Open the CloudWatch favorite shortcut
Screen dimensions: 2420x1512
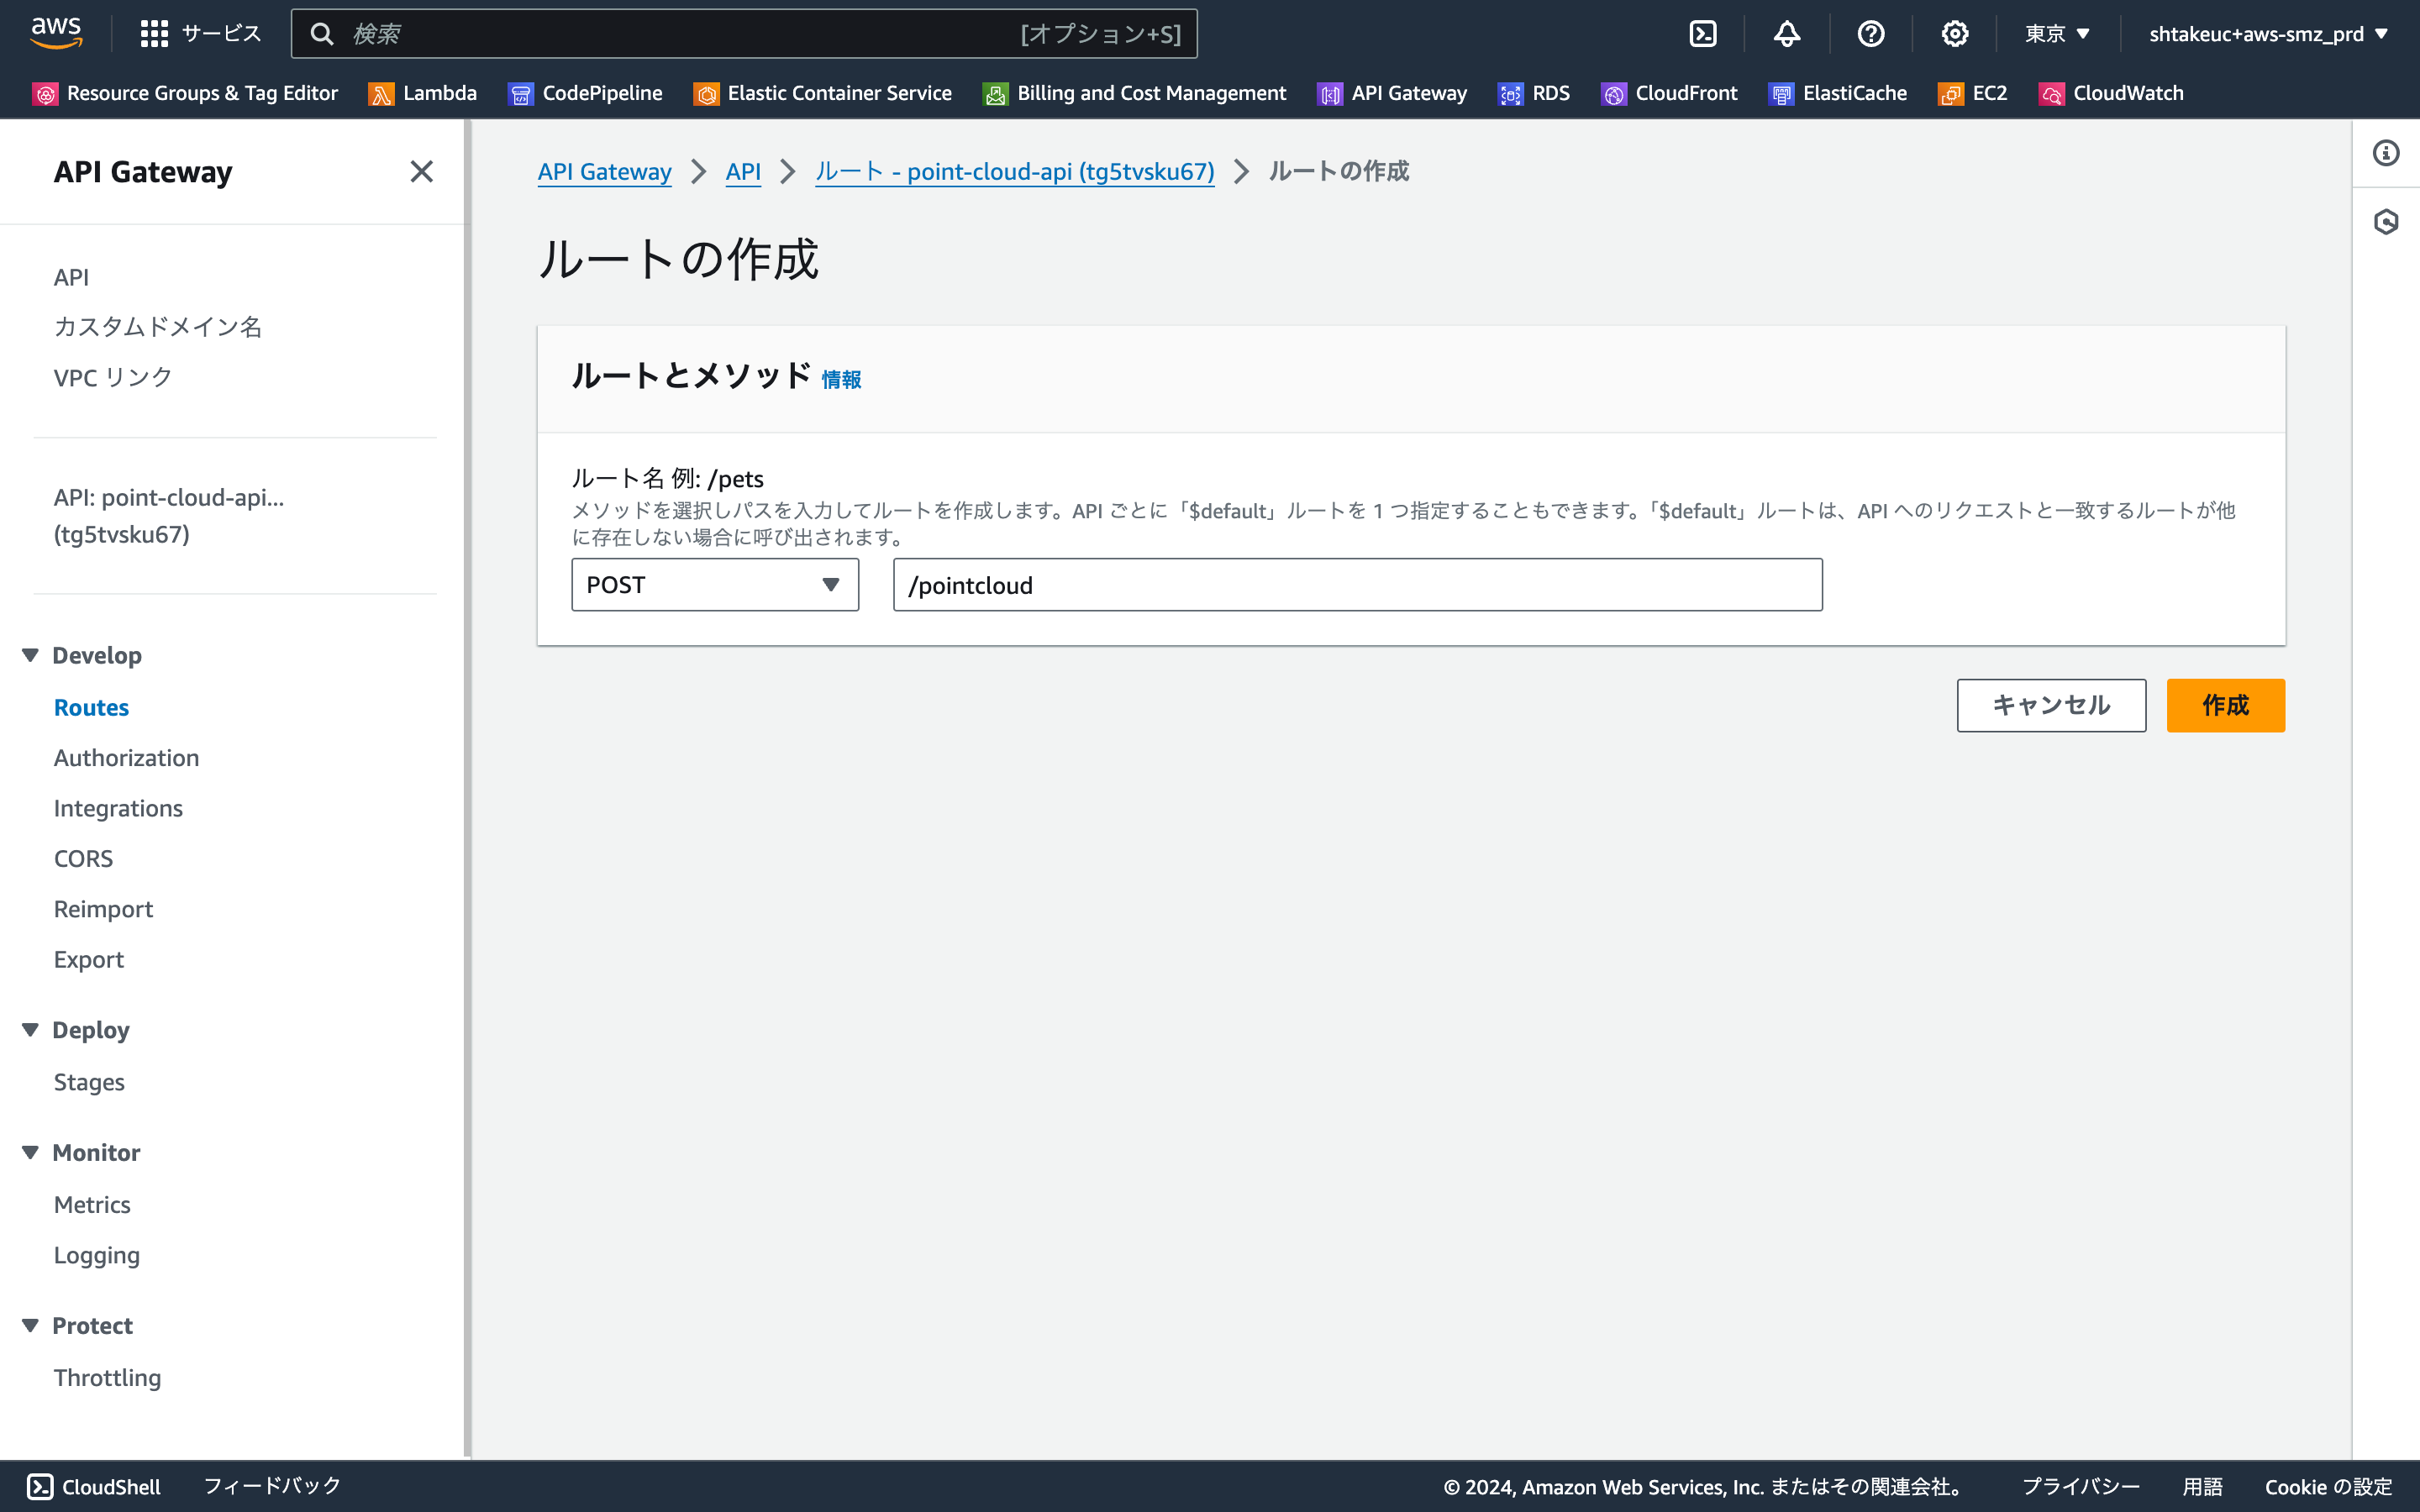(x=2111, y=93)
